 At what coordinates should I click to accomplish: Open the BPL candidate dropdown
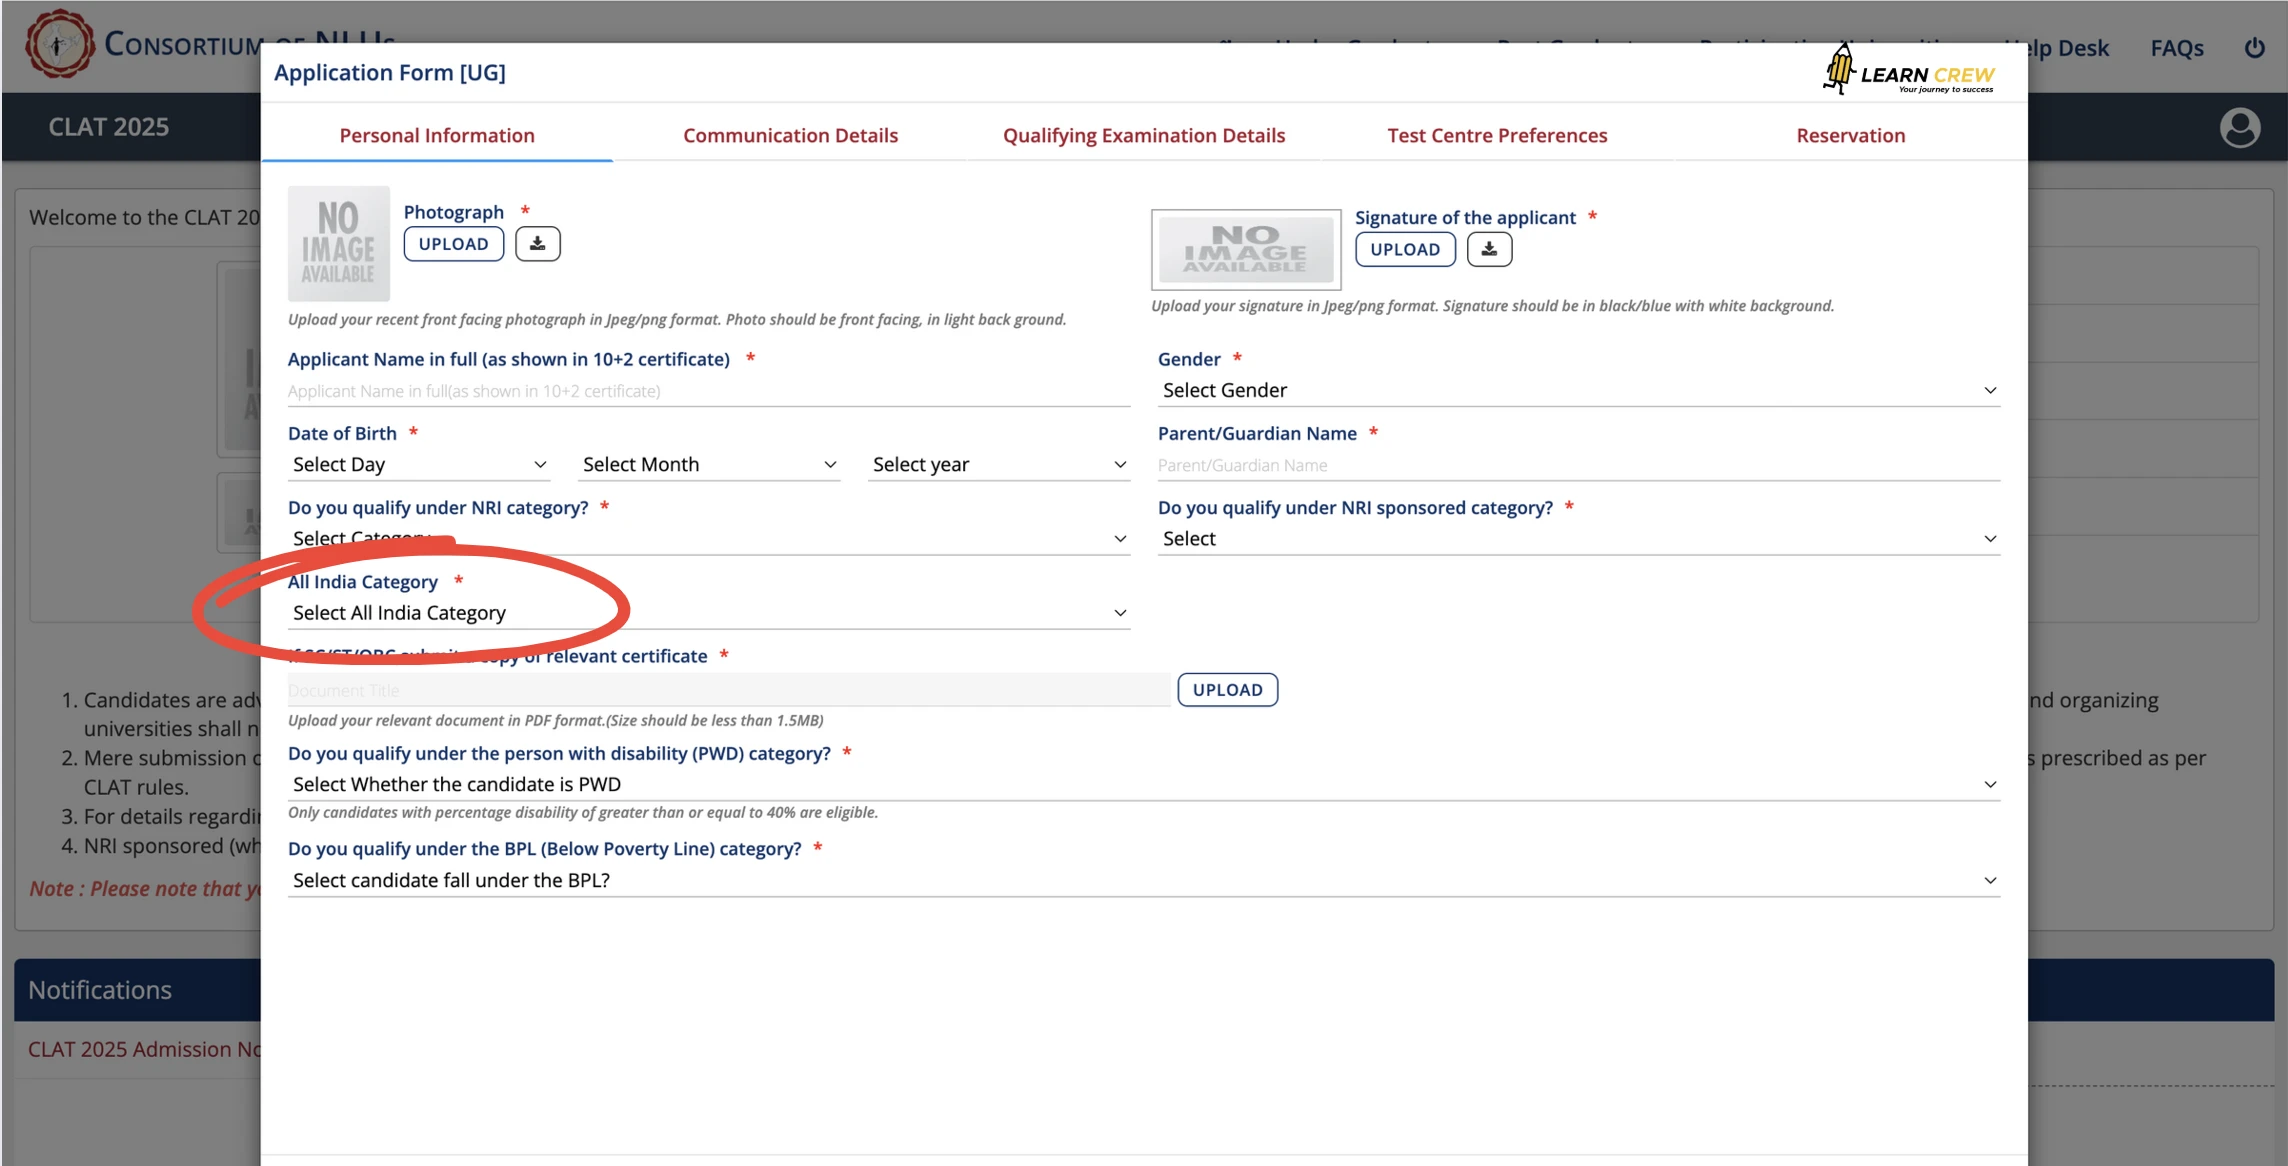point(1144,880)
